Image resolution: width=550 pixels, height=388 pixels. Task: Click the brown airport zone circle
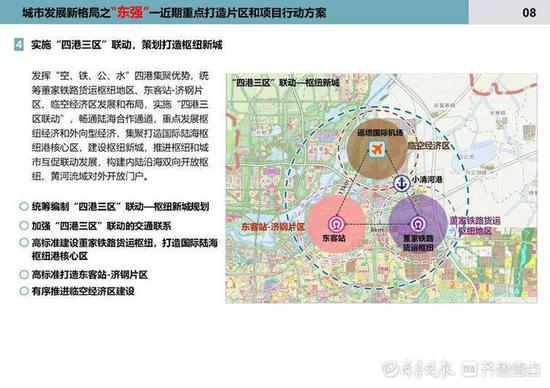pos(377,148)
